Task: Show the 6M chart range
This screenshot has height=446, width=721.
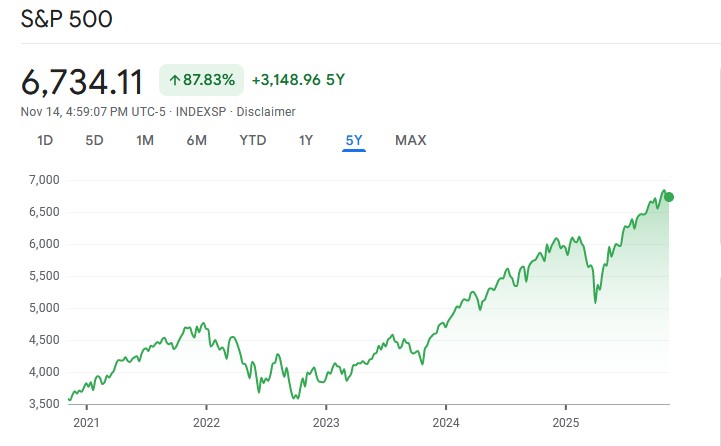Action: (196, 140)
